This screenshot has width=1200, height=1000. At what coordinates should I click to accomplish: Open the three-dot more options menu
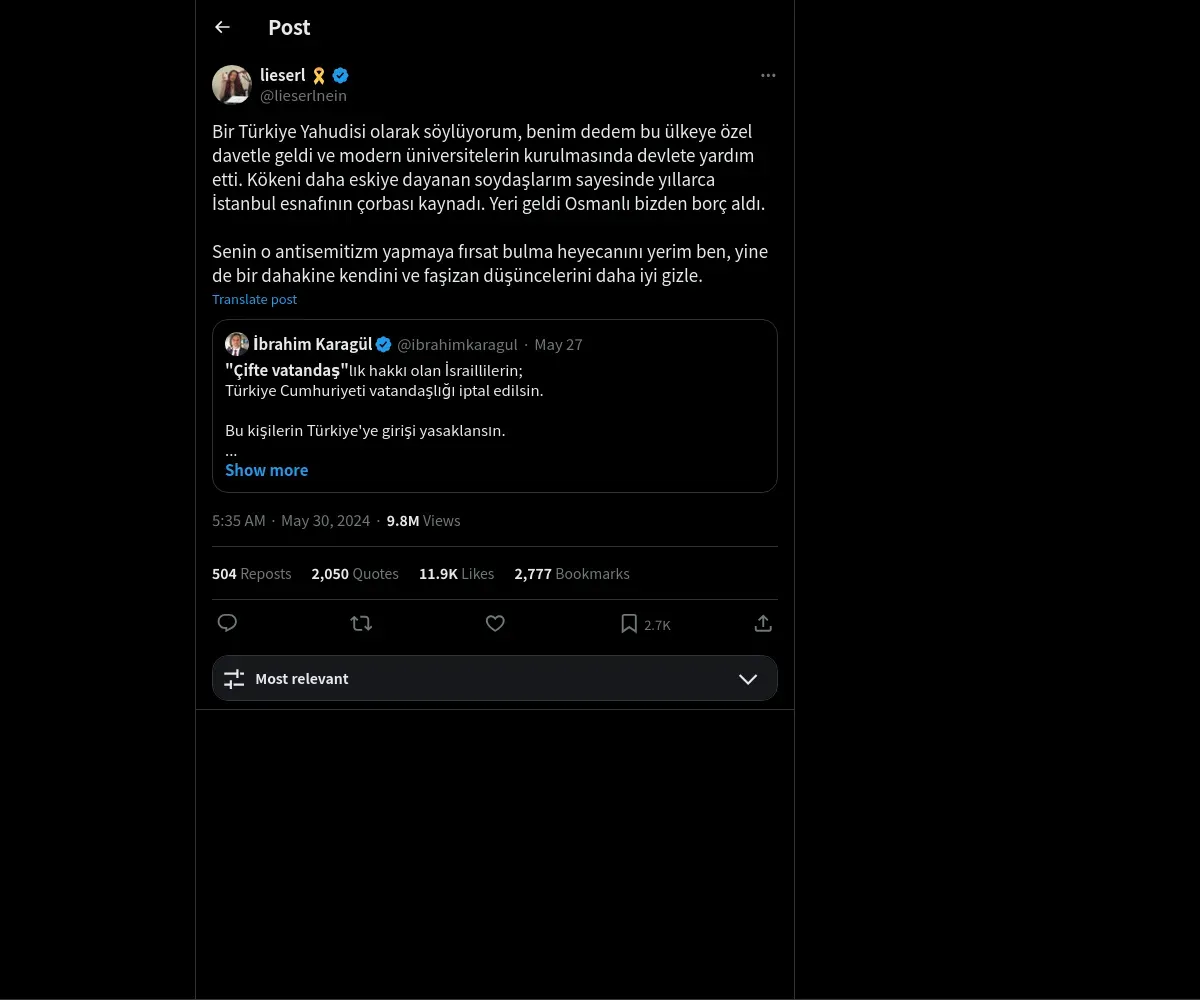point(768,75)
